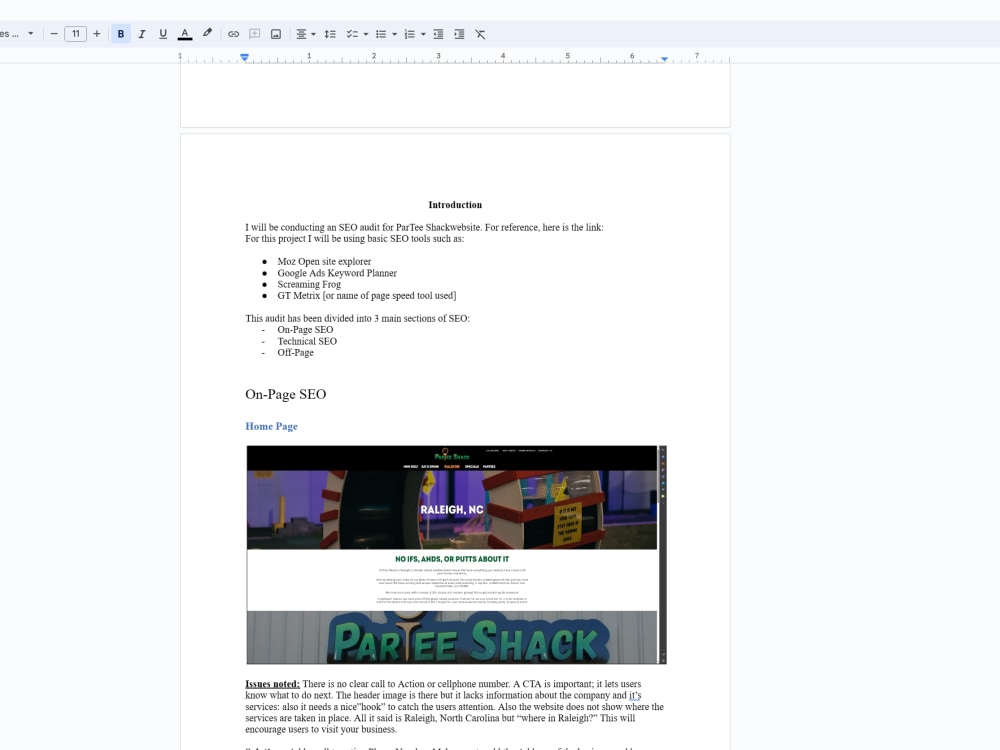The image size is (1000, 750).
Task: Click the numbered list icon
Action: tap(409, 34)
